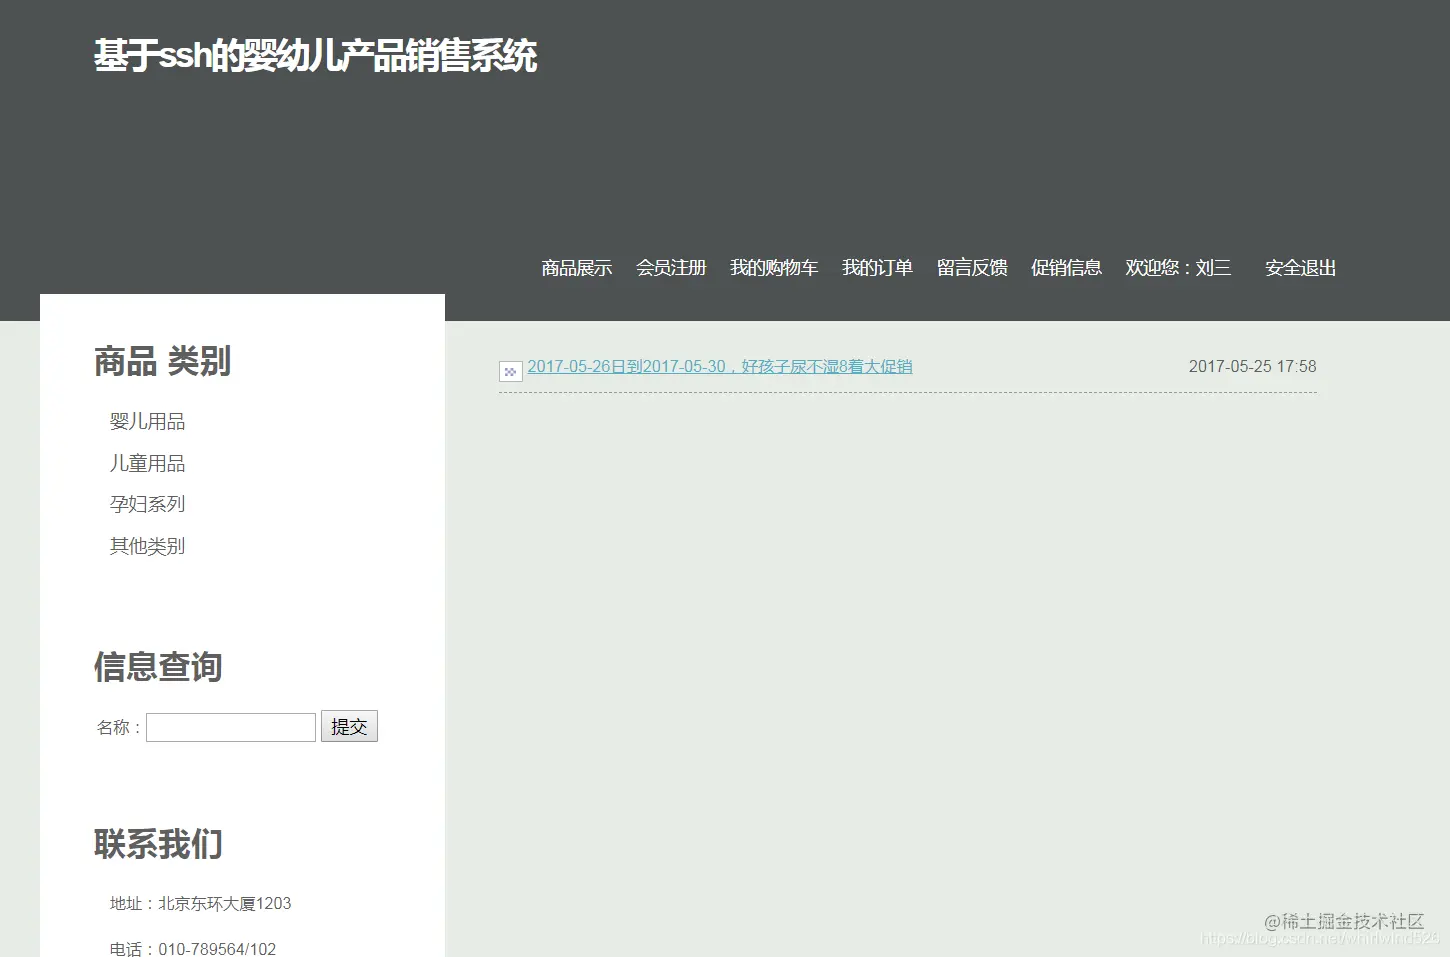1450x957 pixels.
Task: Click the 信息查询 heading
Action: tap(158, 667)
